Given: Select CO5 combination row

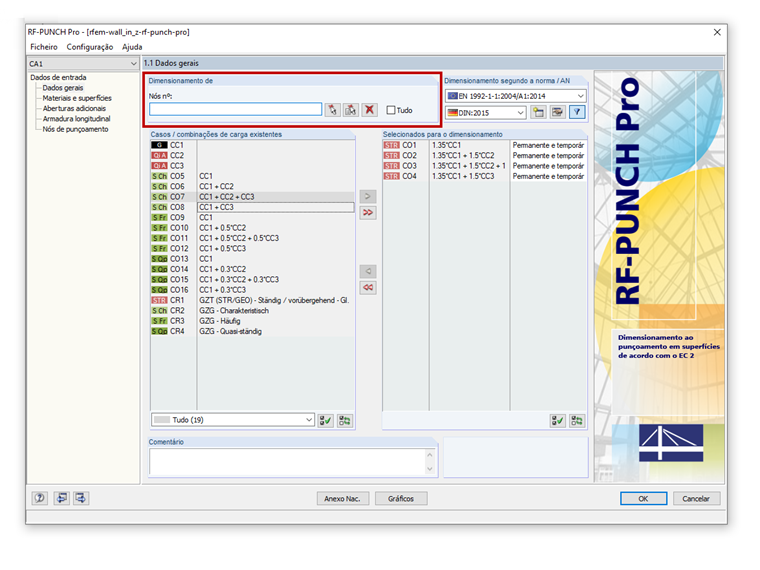Looking at the screenshot, I should click(252, 176).
